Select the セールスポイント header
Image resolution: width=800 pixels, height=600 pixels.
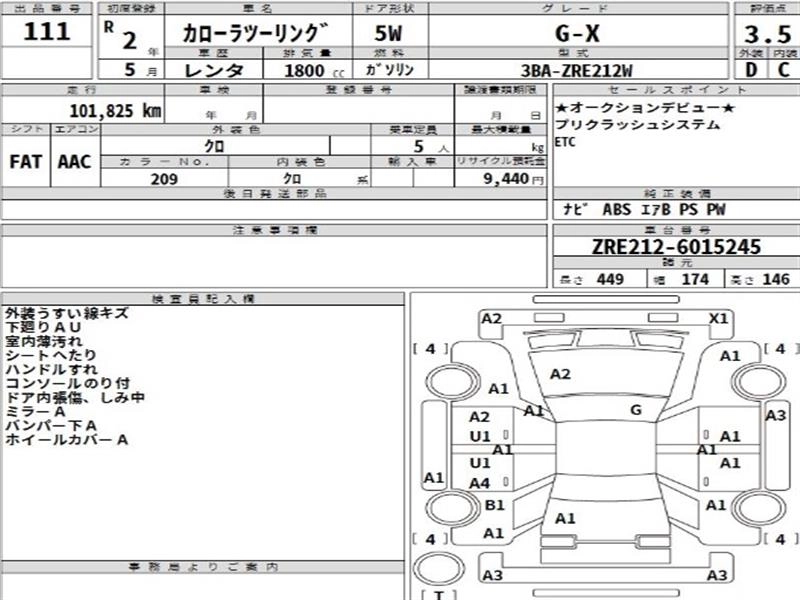coord(677,90)
